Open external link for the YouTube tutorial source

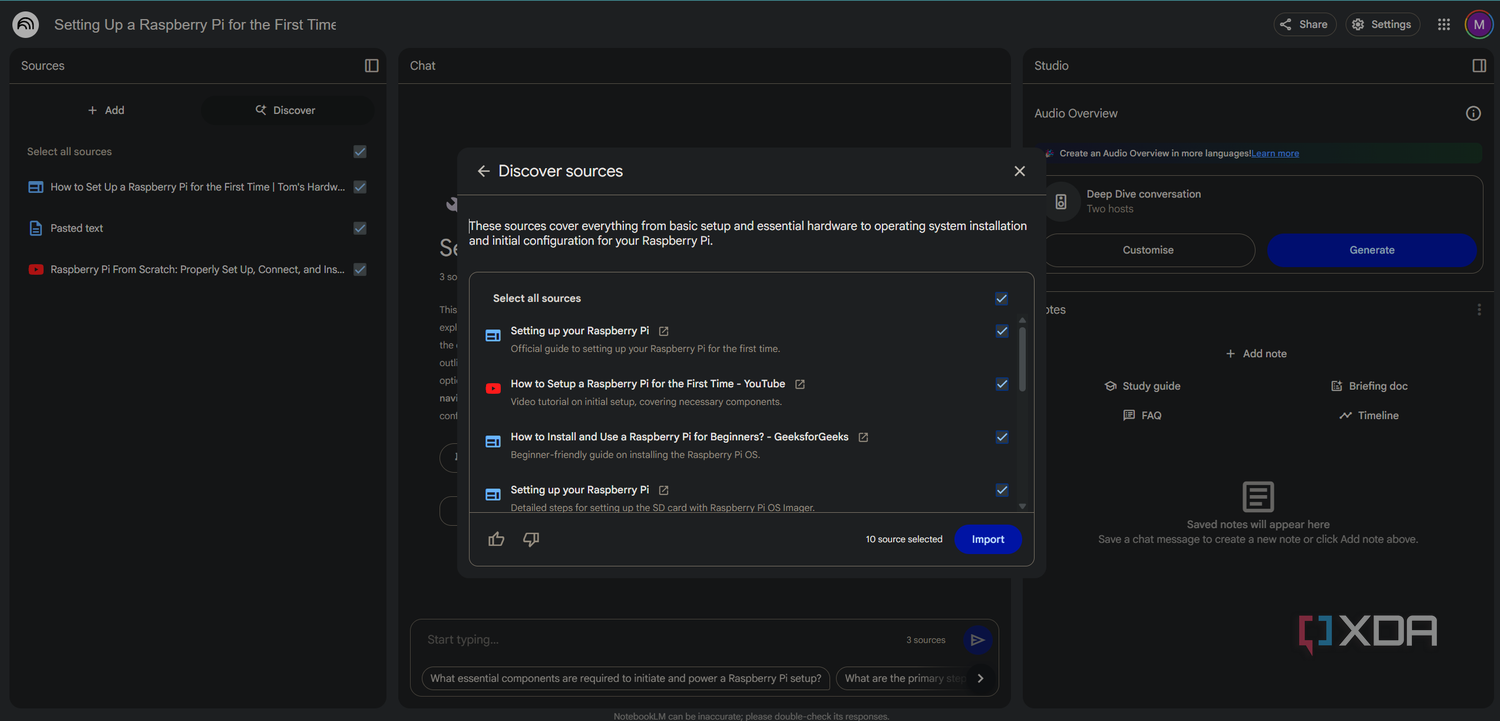[800, 384]
